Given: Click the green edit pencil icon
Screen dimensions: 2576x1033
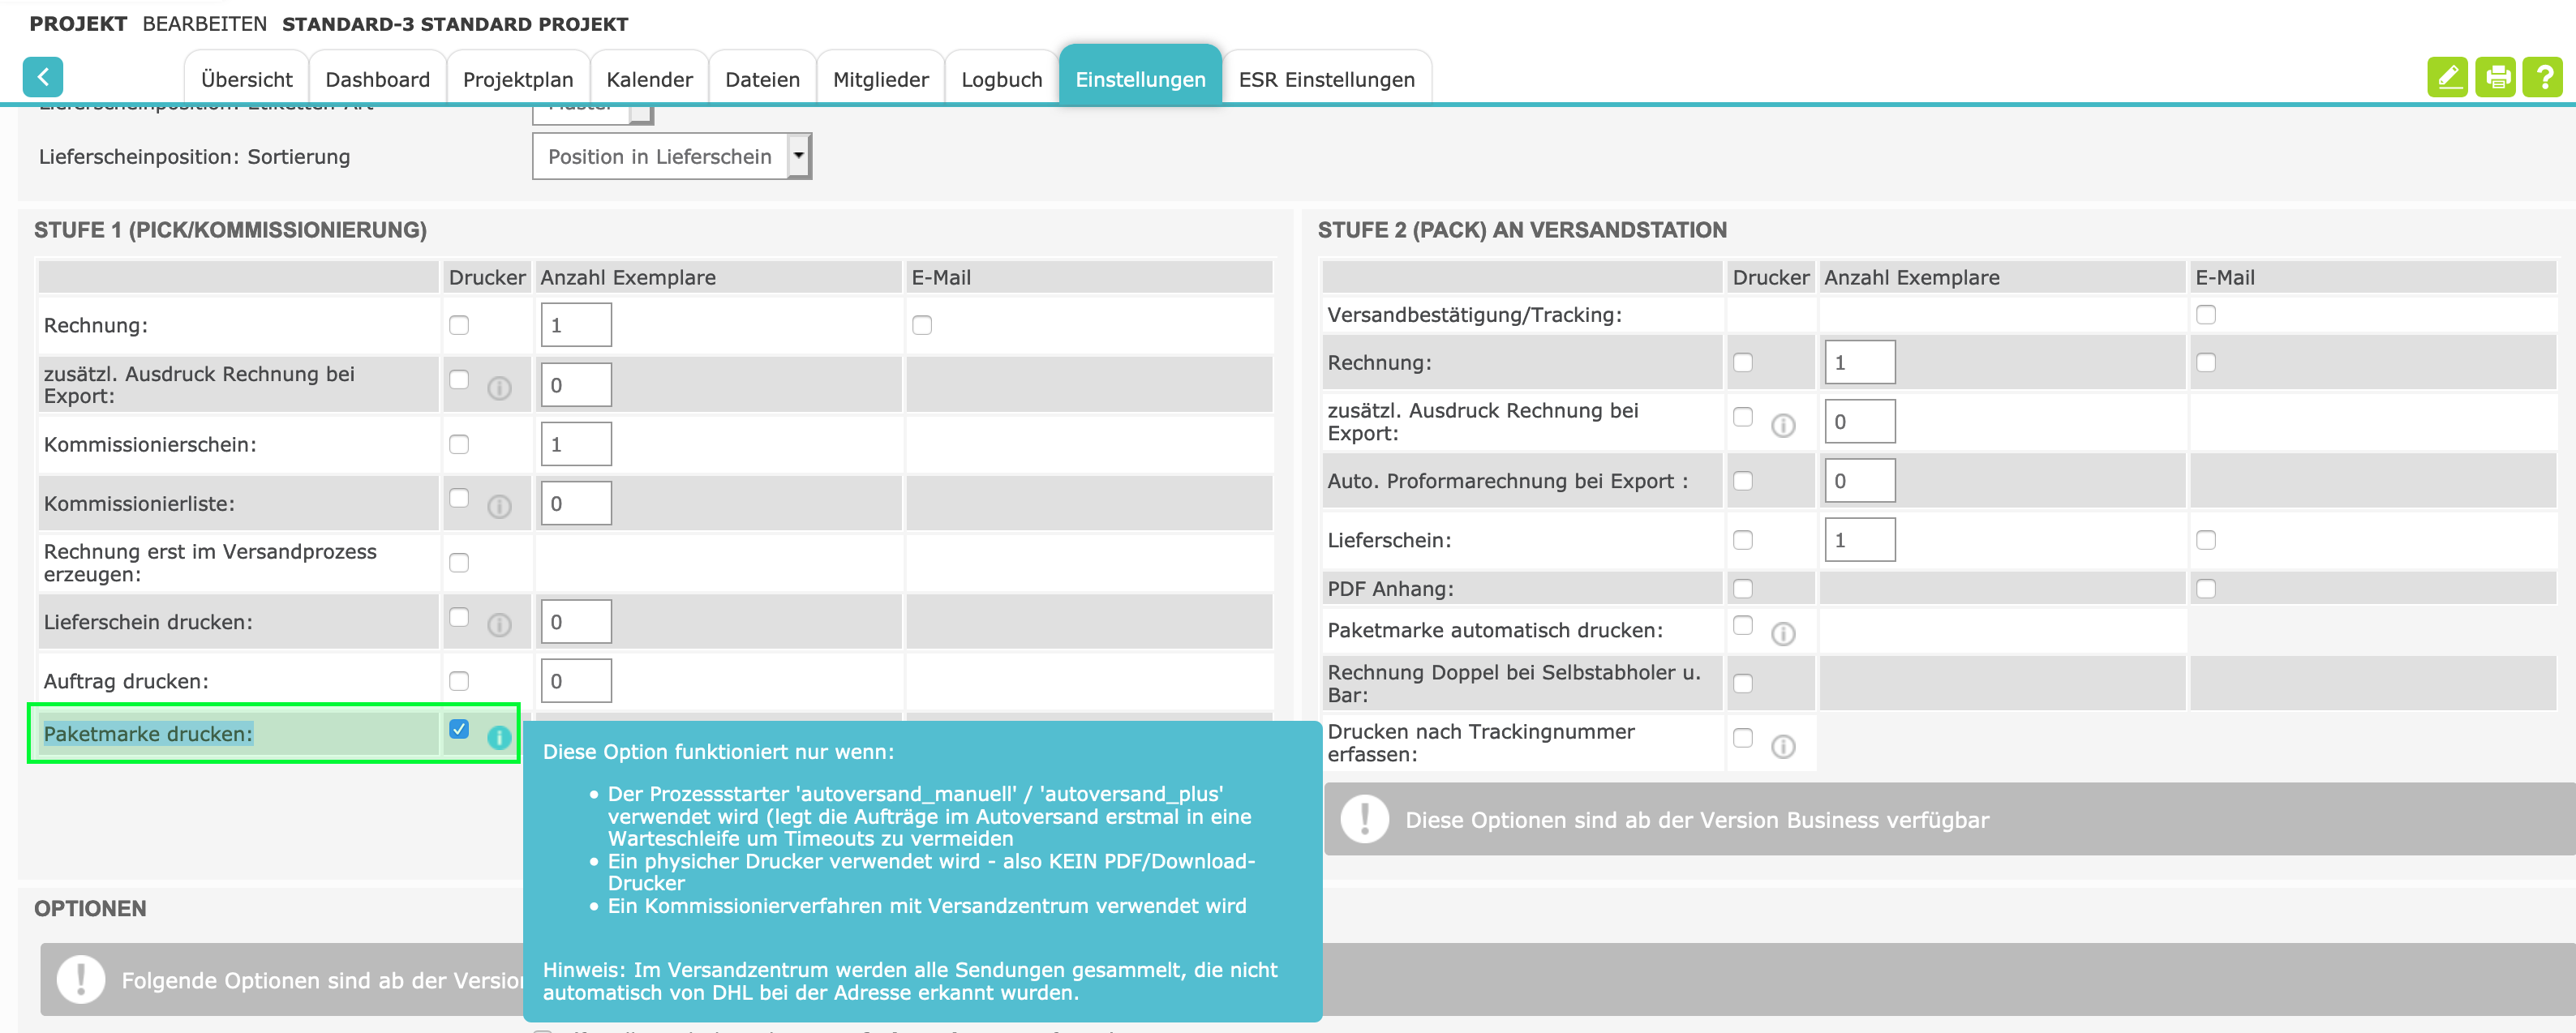Looking at the screenshot, I should coord(2447,77).
